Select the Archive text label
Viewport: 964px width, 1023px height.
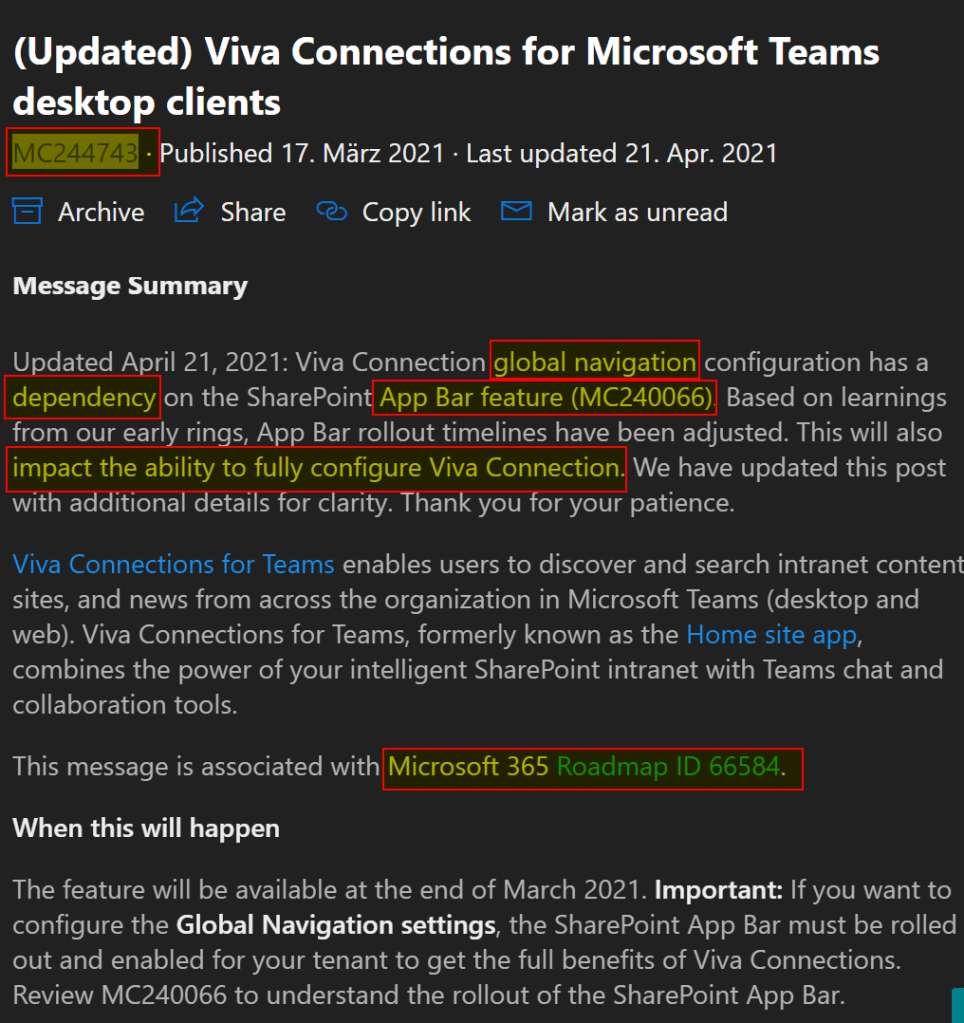(101, 212)
